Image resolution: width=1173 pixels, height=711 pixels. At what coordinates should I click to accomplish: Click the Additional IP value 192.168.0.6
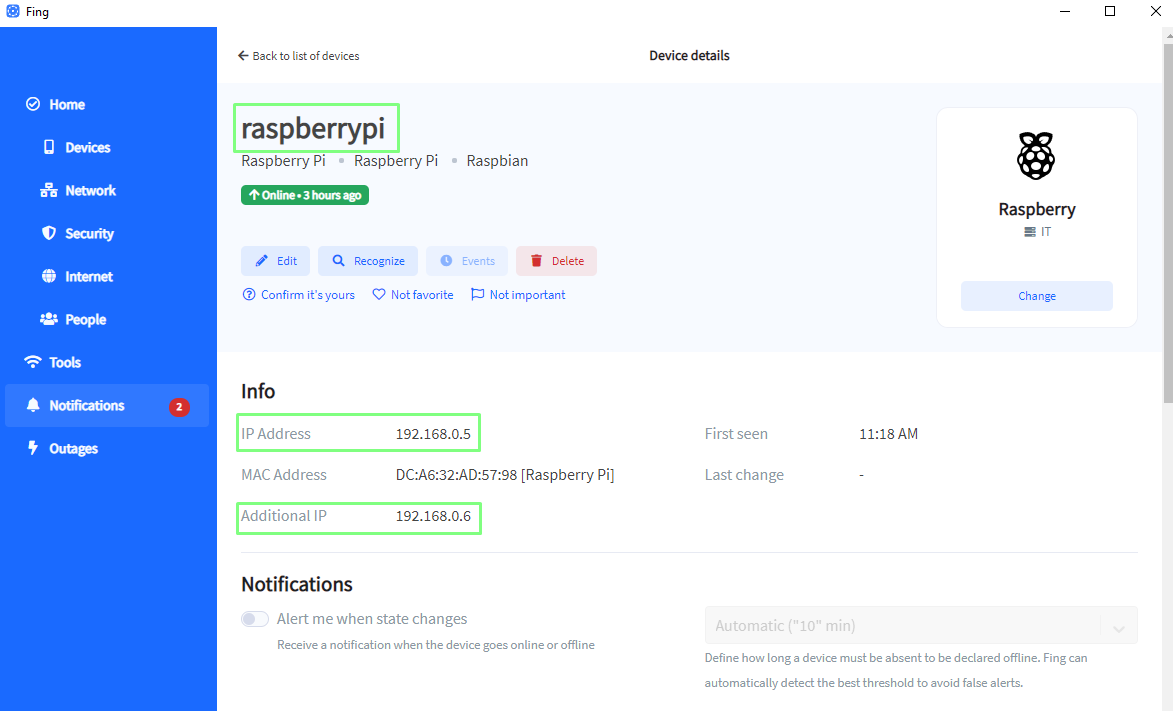(433, 516)
